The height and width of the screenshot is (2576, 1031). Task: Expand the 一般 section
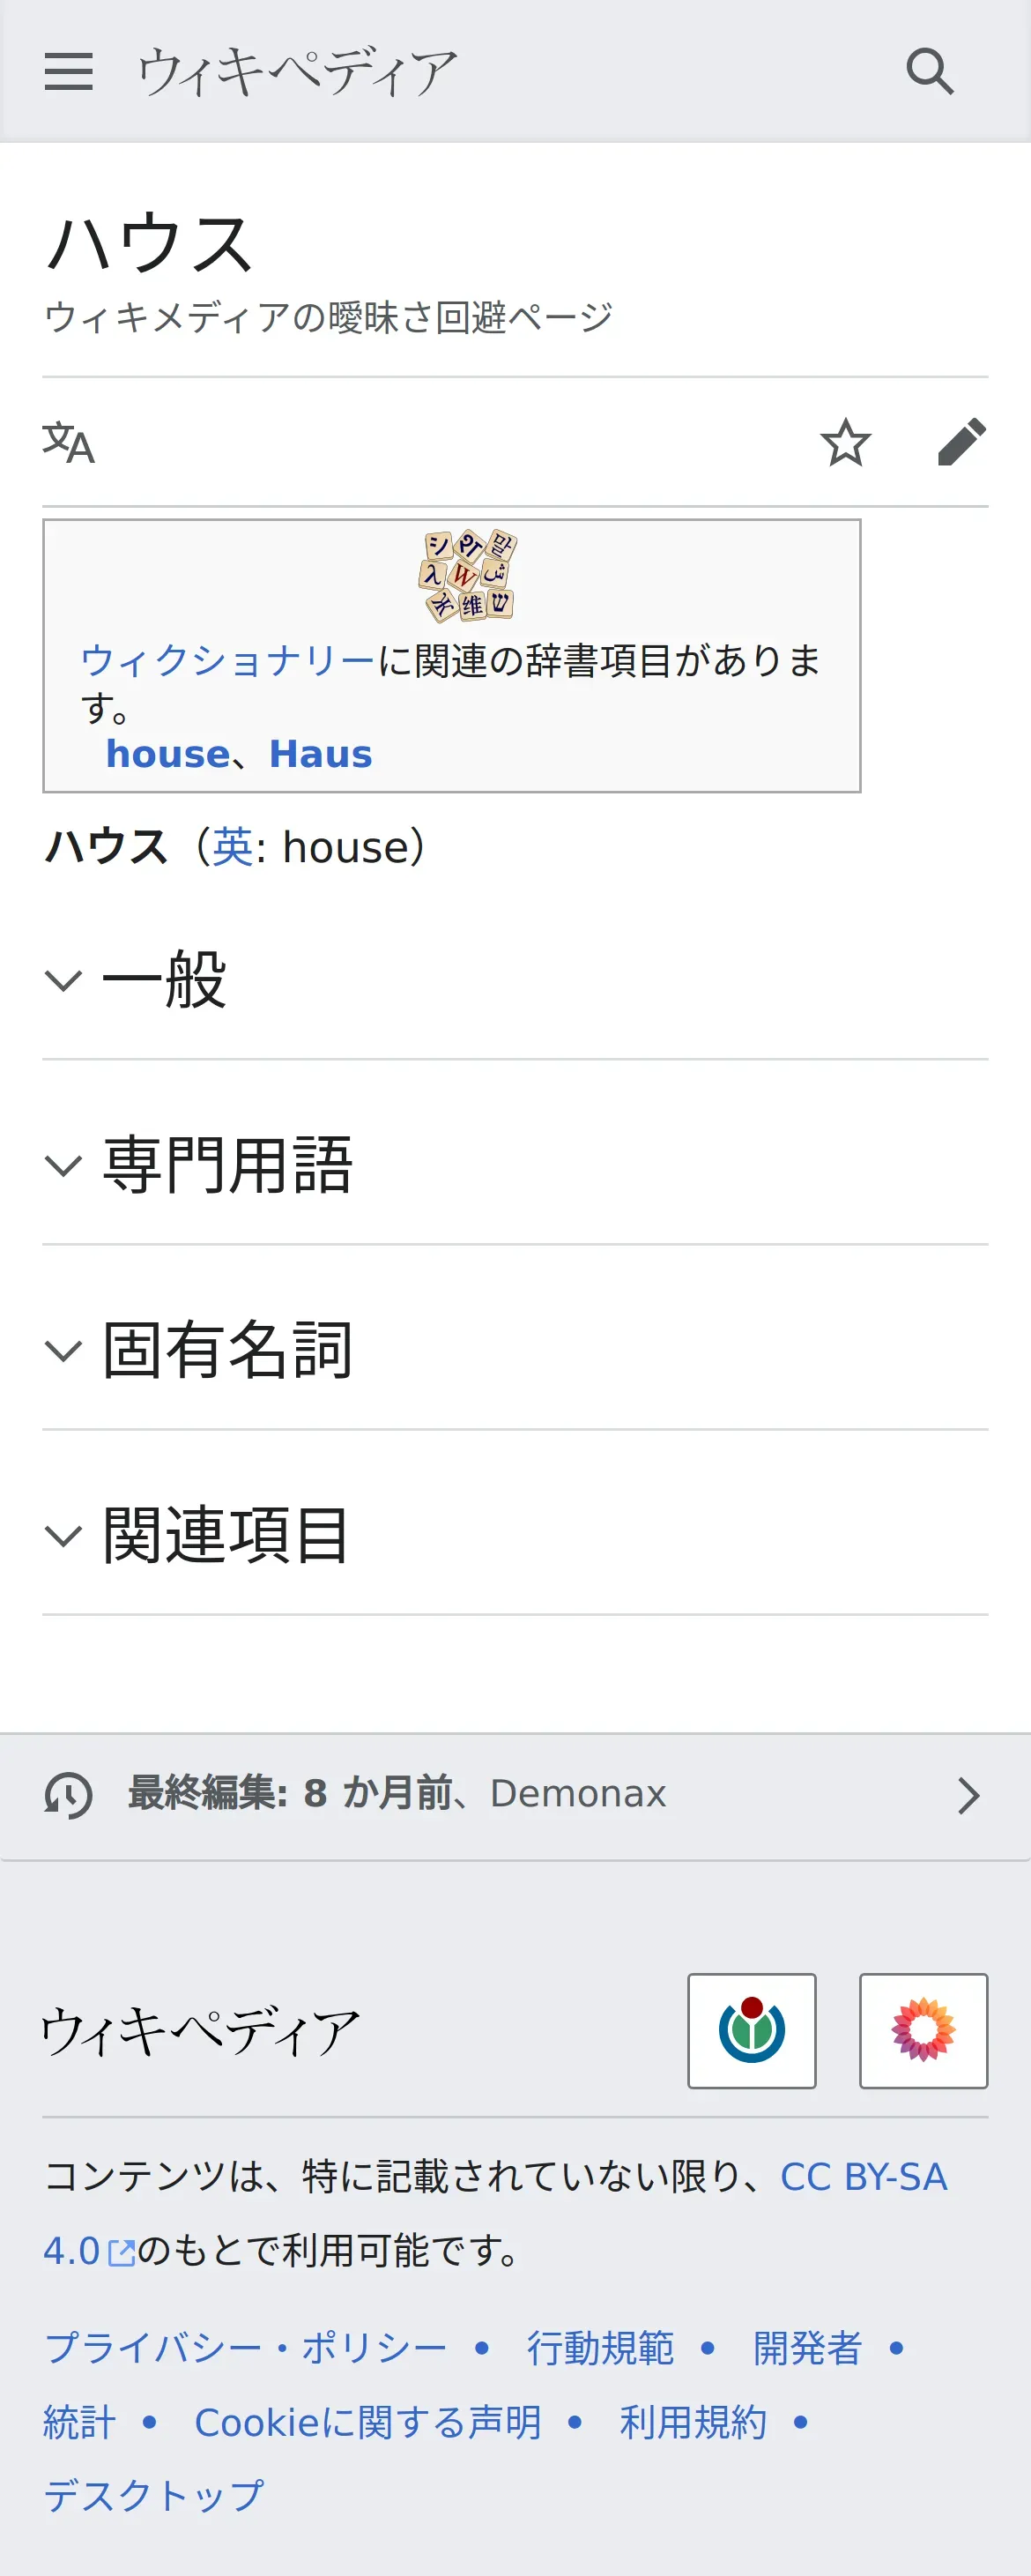click(x=164, y=980)
